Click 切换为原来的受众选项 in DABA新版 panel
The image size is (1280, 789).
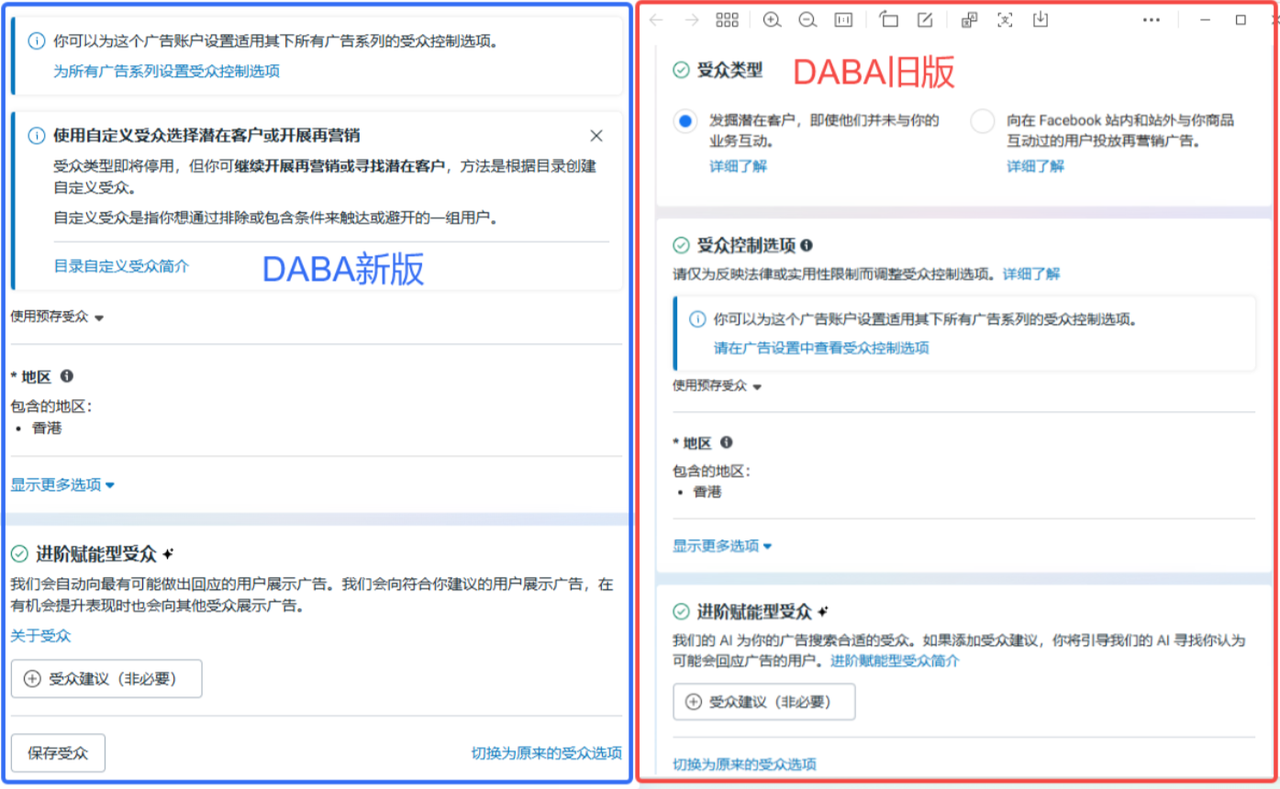pyautogui.click(x=547, y=753)
